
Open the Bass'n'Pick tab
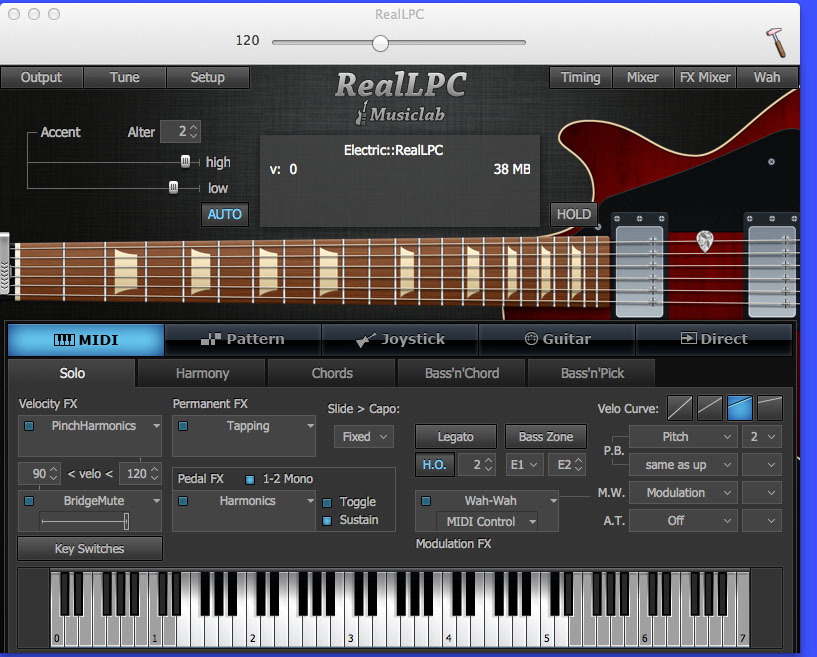click(592, 374)
